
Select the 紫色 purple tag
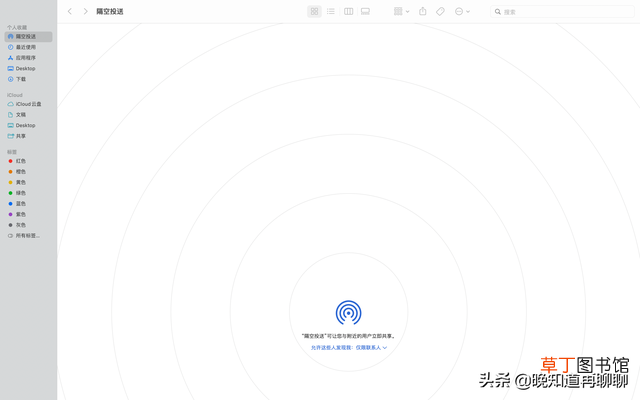29,214
